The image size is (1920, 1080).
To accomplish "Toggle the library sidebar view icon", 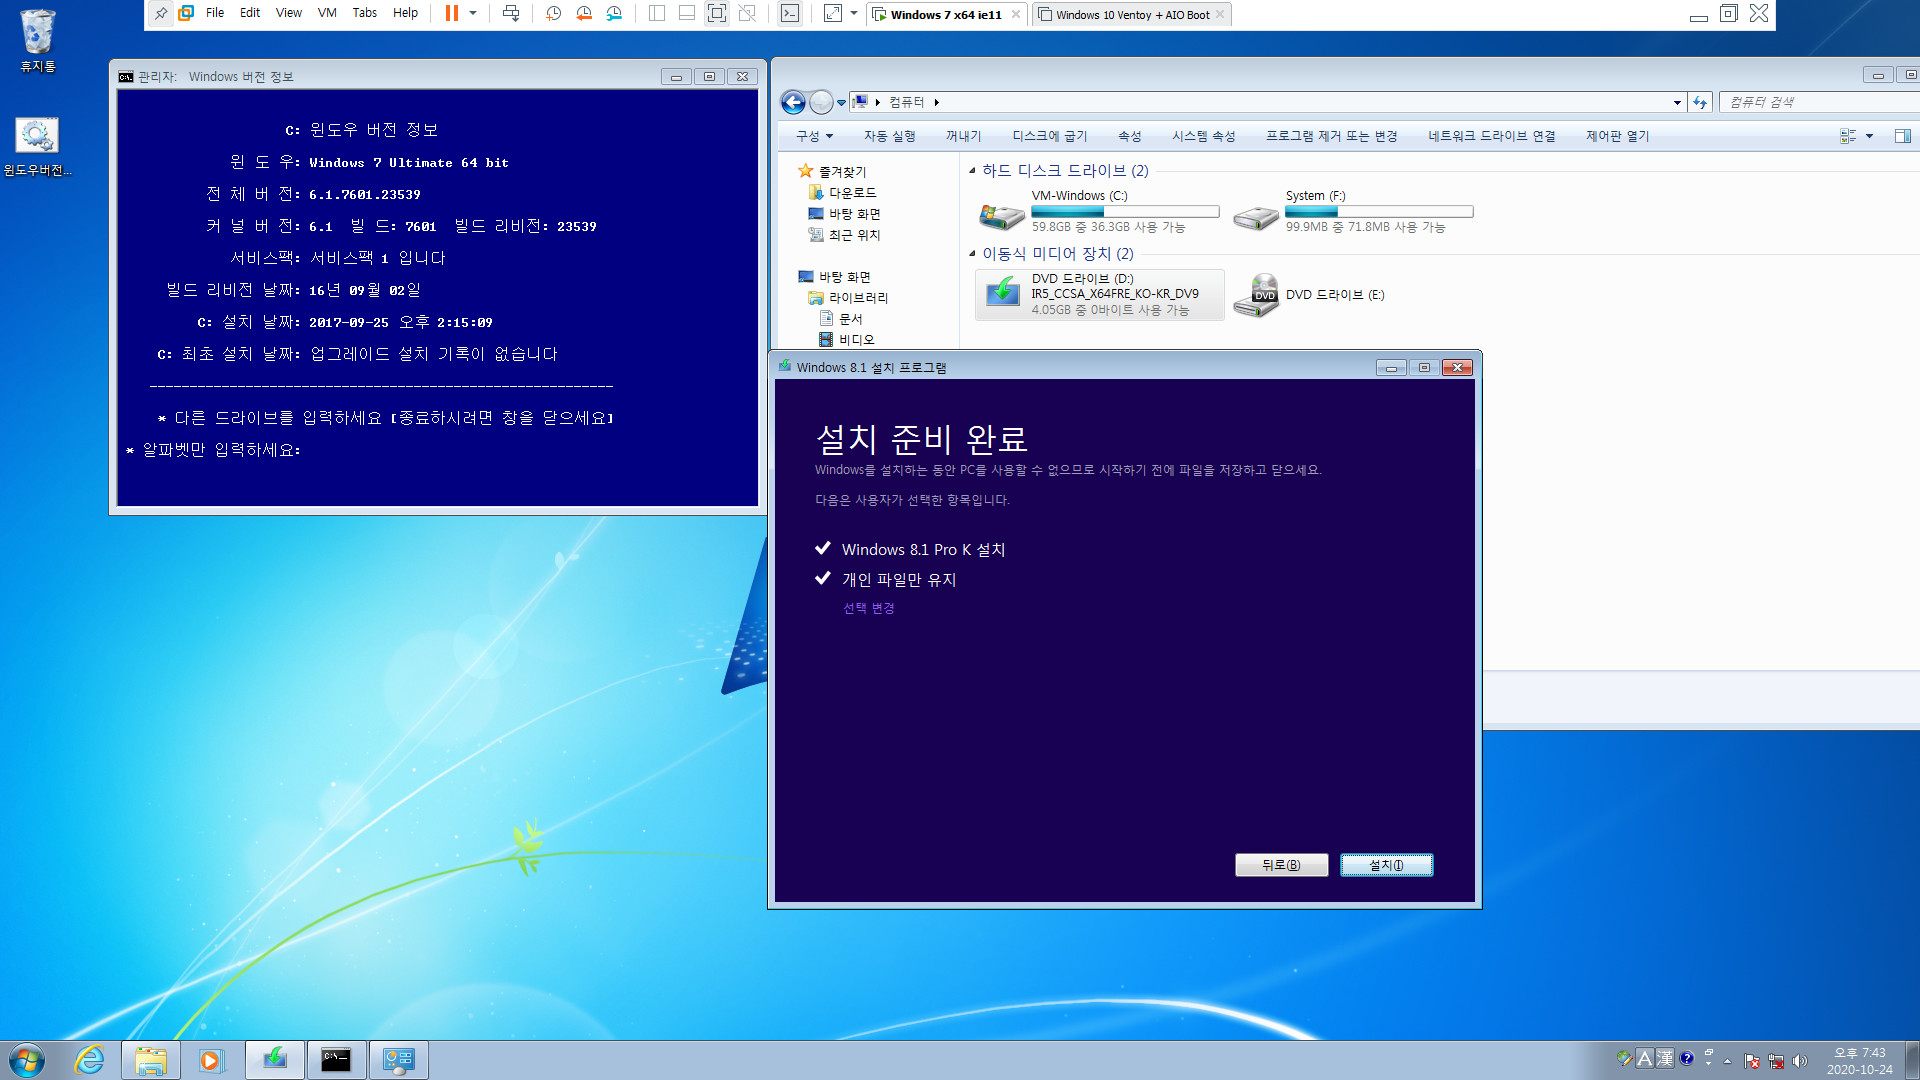I will point(657,13).
